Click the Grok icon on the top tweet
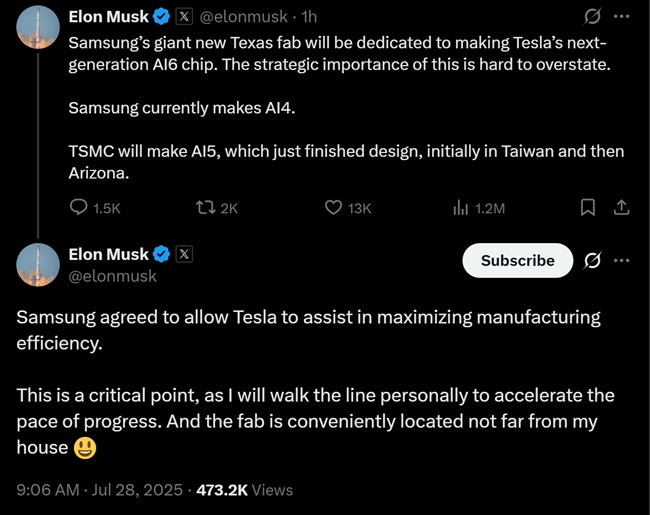Viewport: 650px width, 515px height. tap(592, 17)
